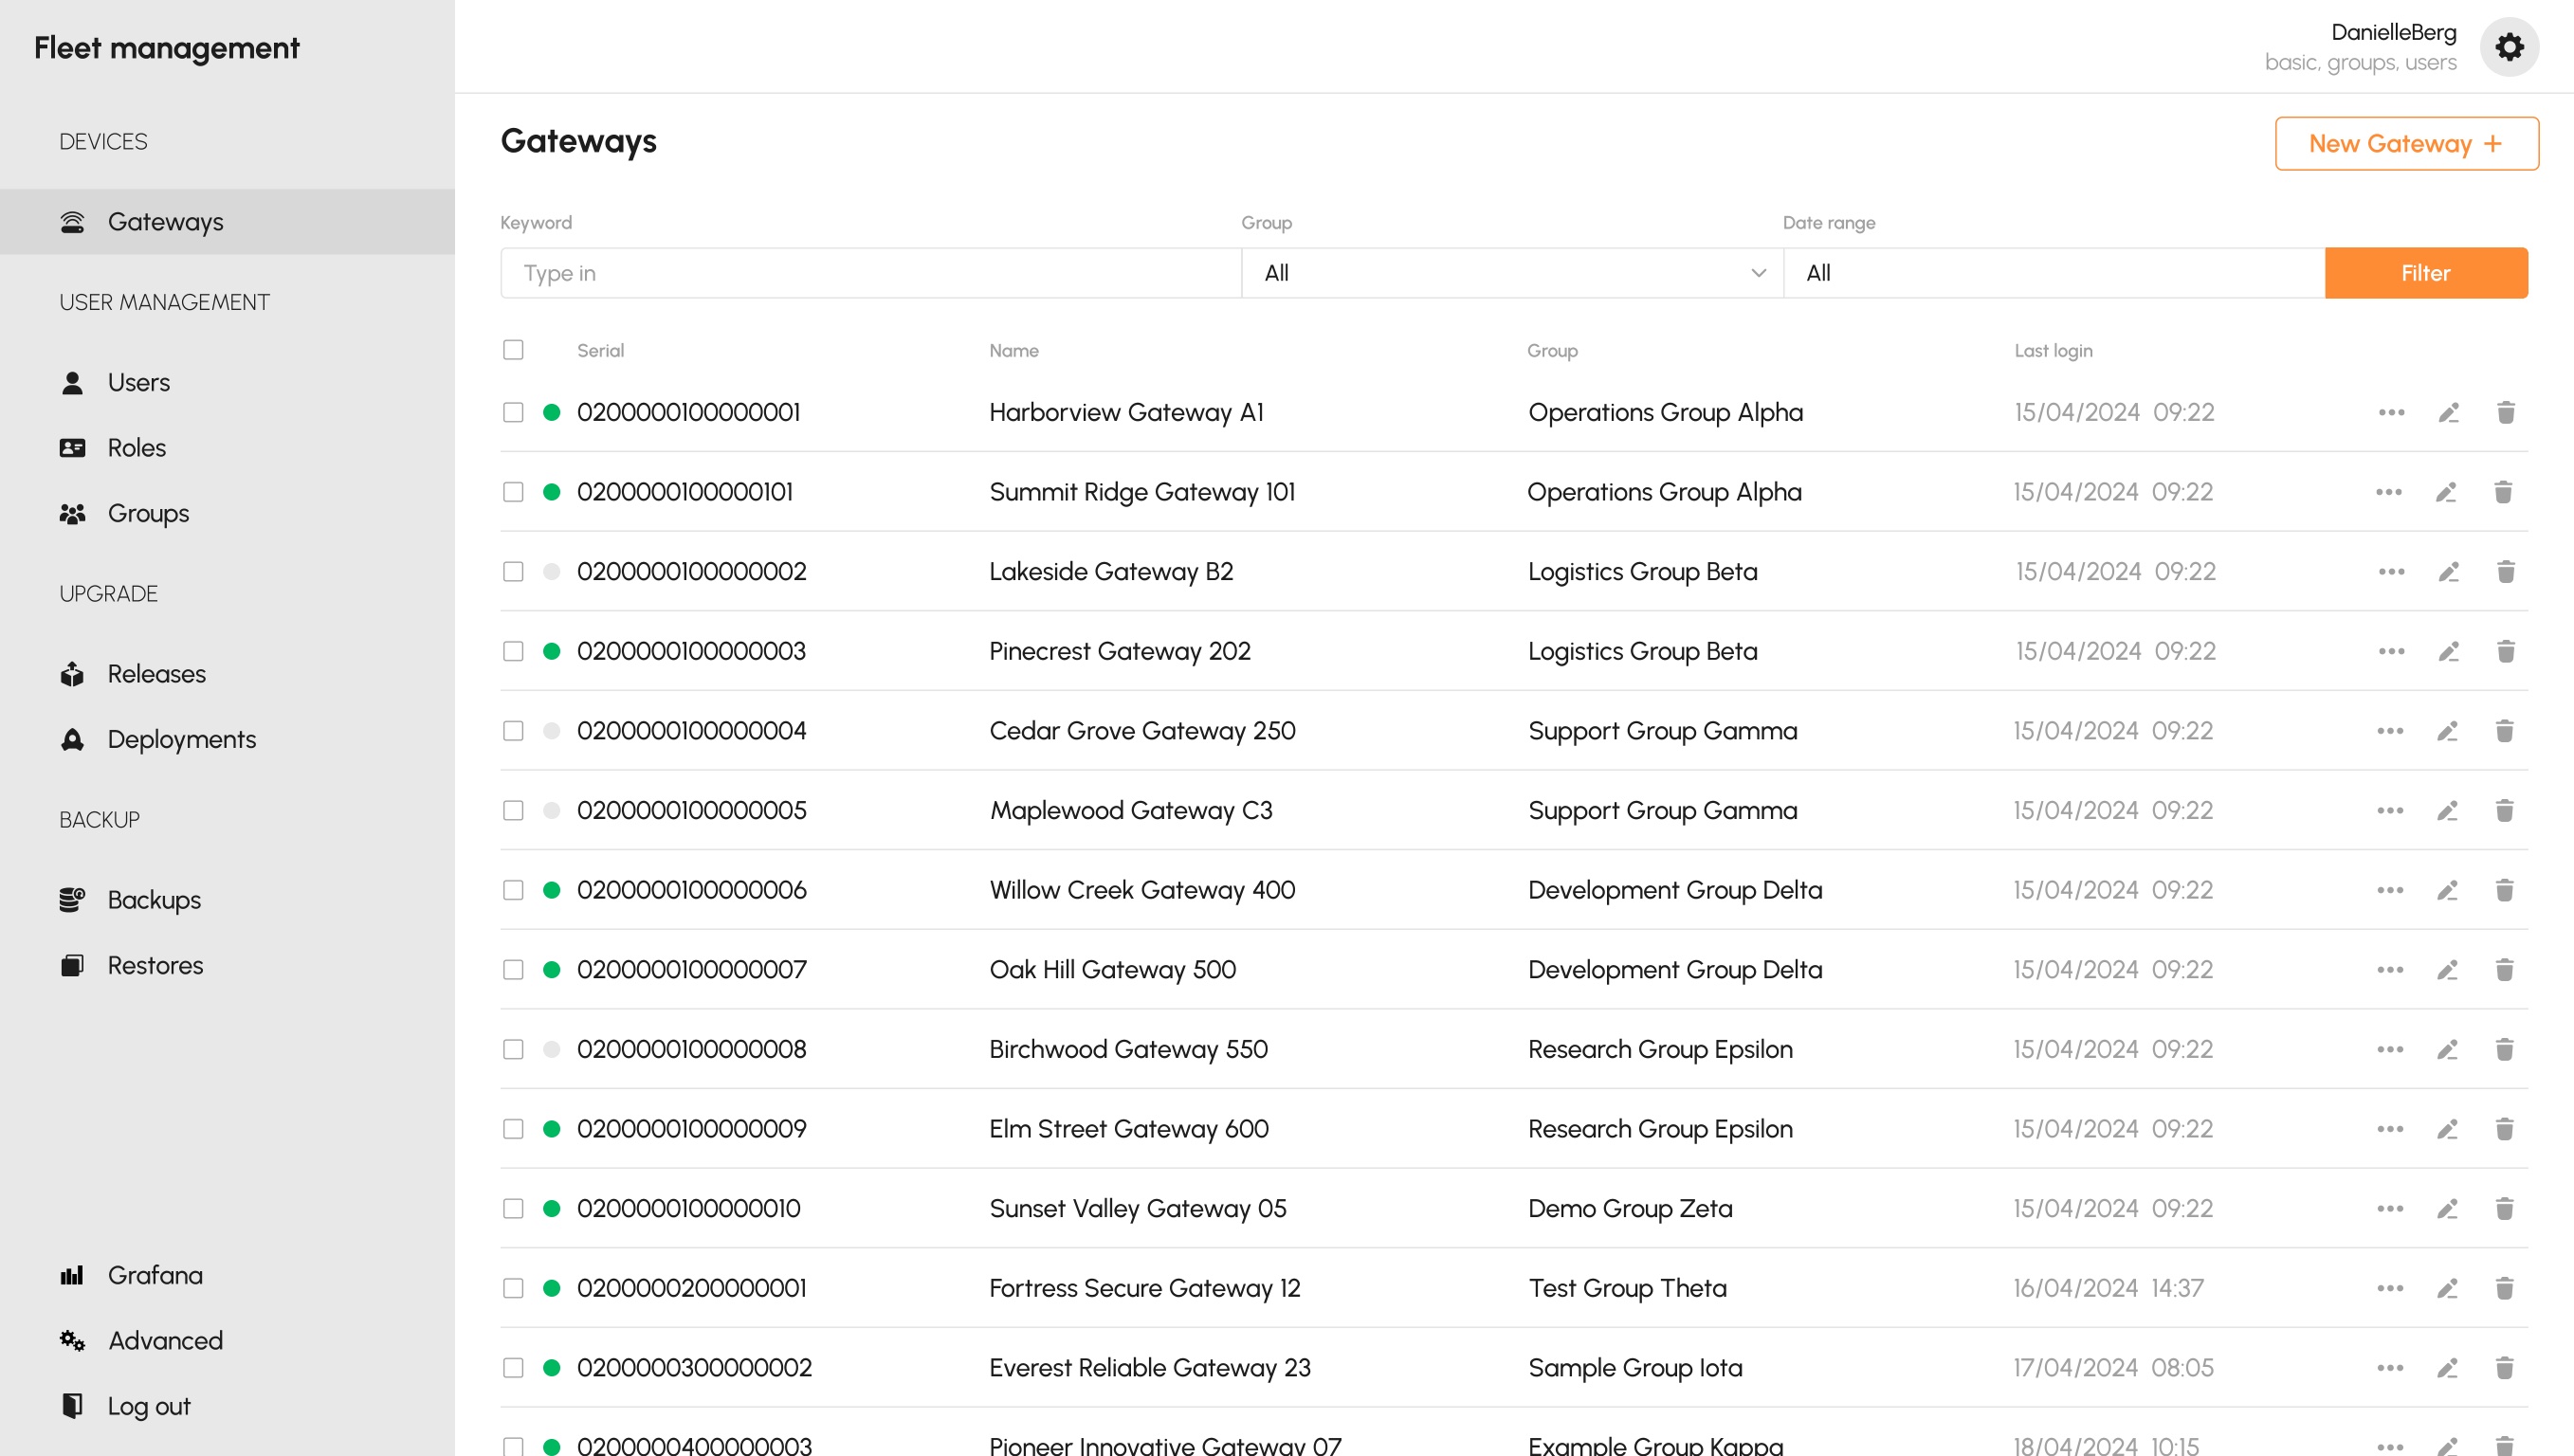The image size is (2574, 1456).
Task: Tick checkbox for Willow Creek Gateway 400
Action: point(513,890)
